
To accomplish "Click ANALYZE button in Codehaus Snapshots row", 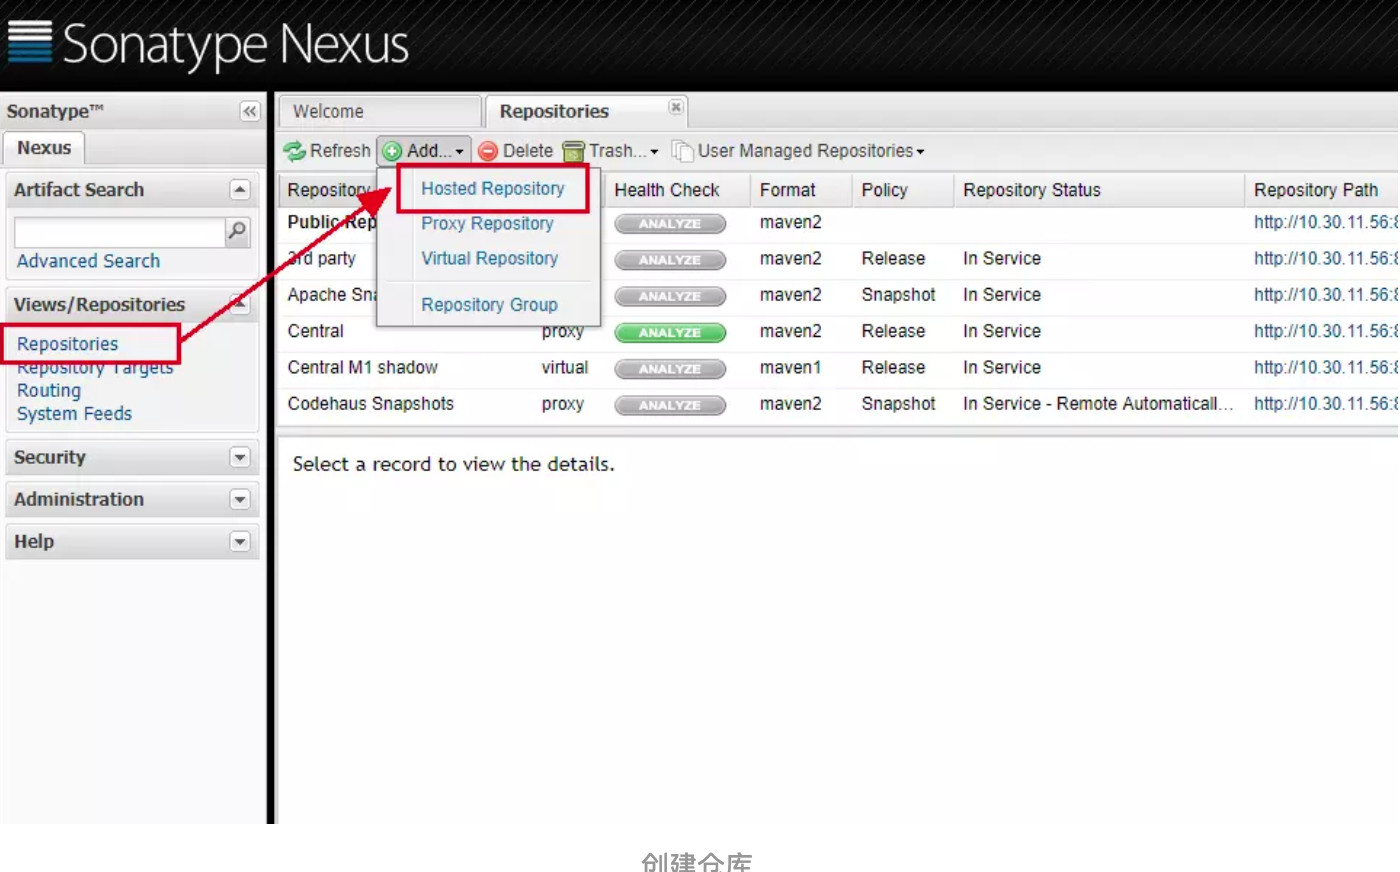I will [x=670, y=405].
